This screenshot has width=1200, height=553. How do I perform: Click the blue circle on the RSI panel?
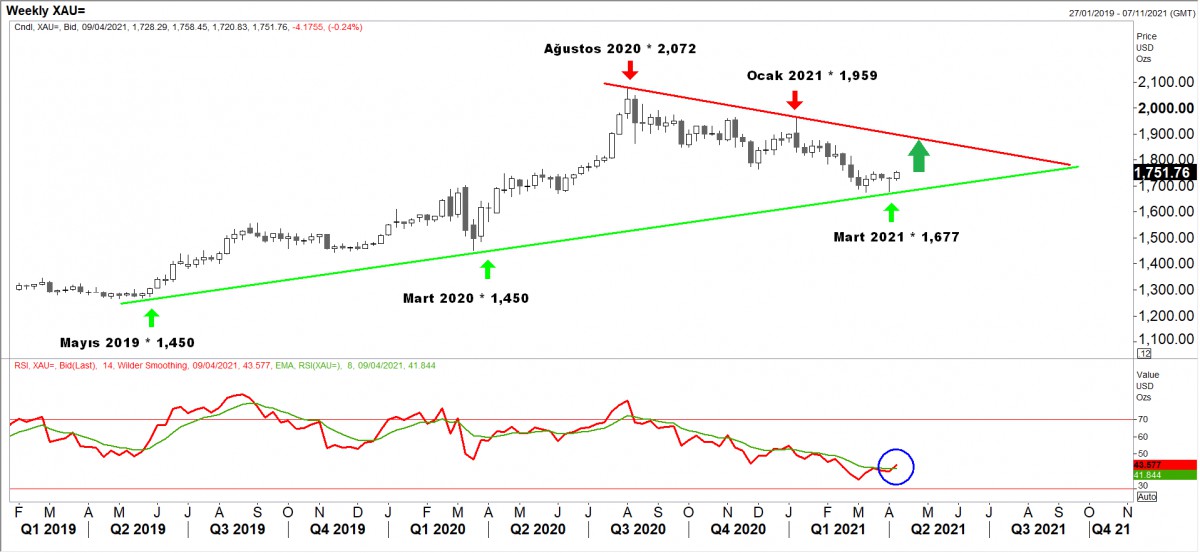(894, 467)
